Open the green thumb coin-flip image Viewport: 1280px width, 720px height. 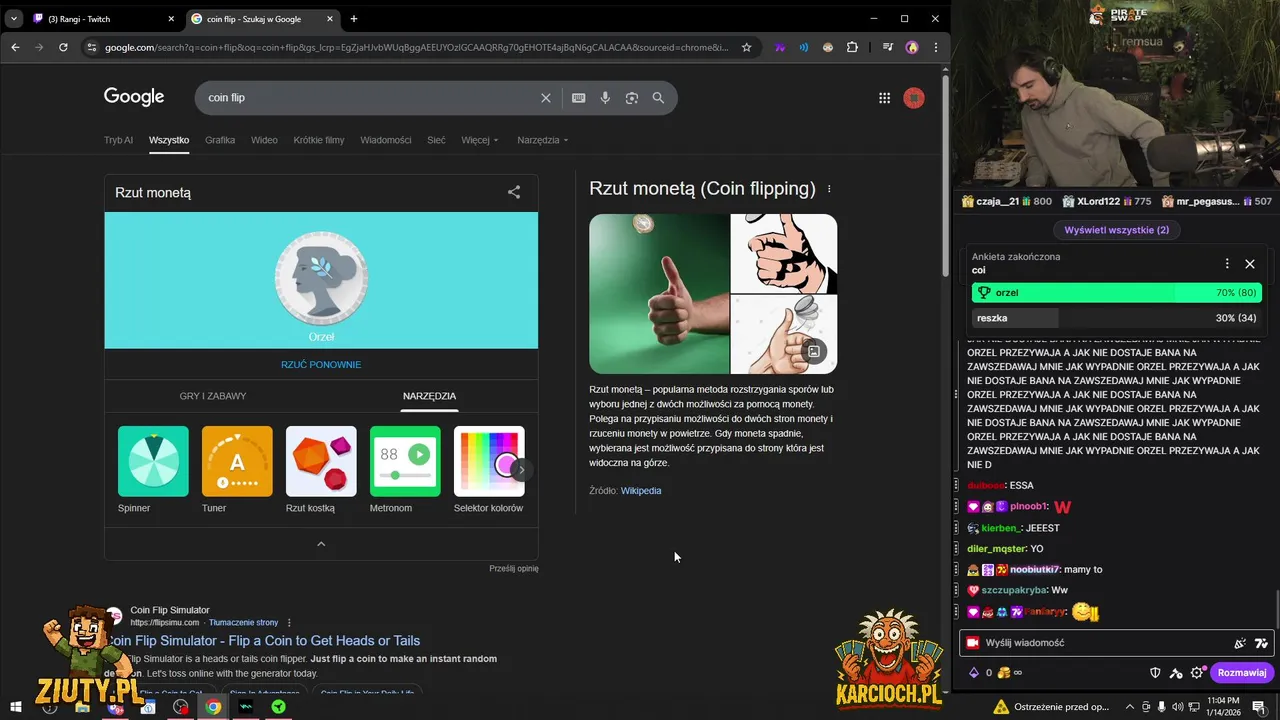[x=659, y=293]
